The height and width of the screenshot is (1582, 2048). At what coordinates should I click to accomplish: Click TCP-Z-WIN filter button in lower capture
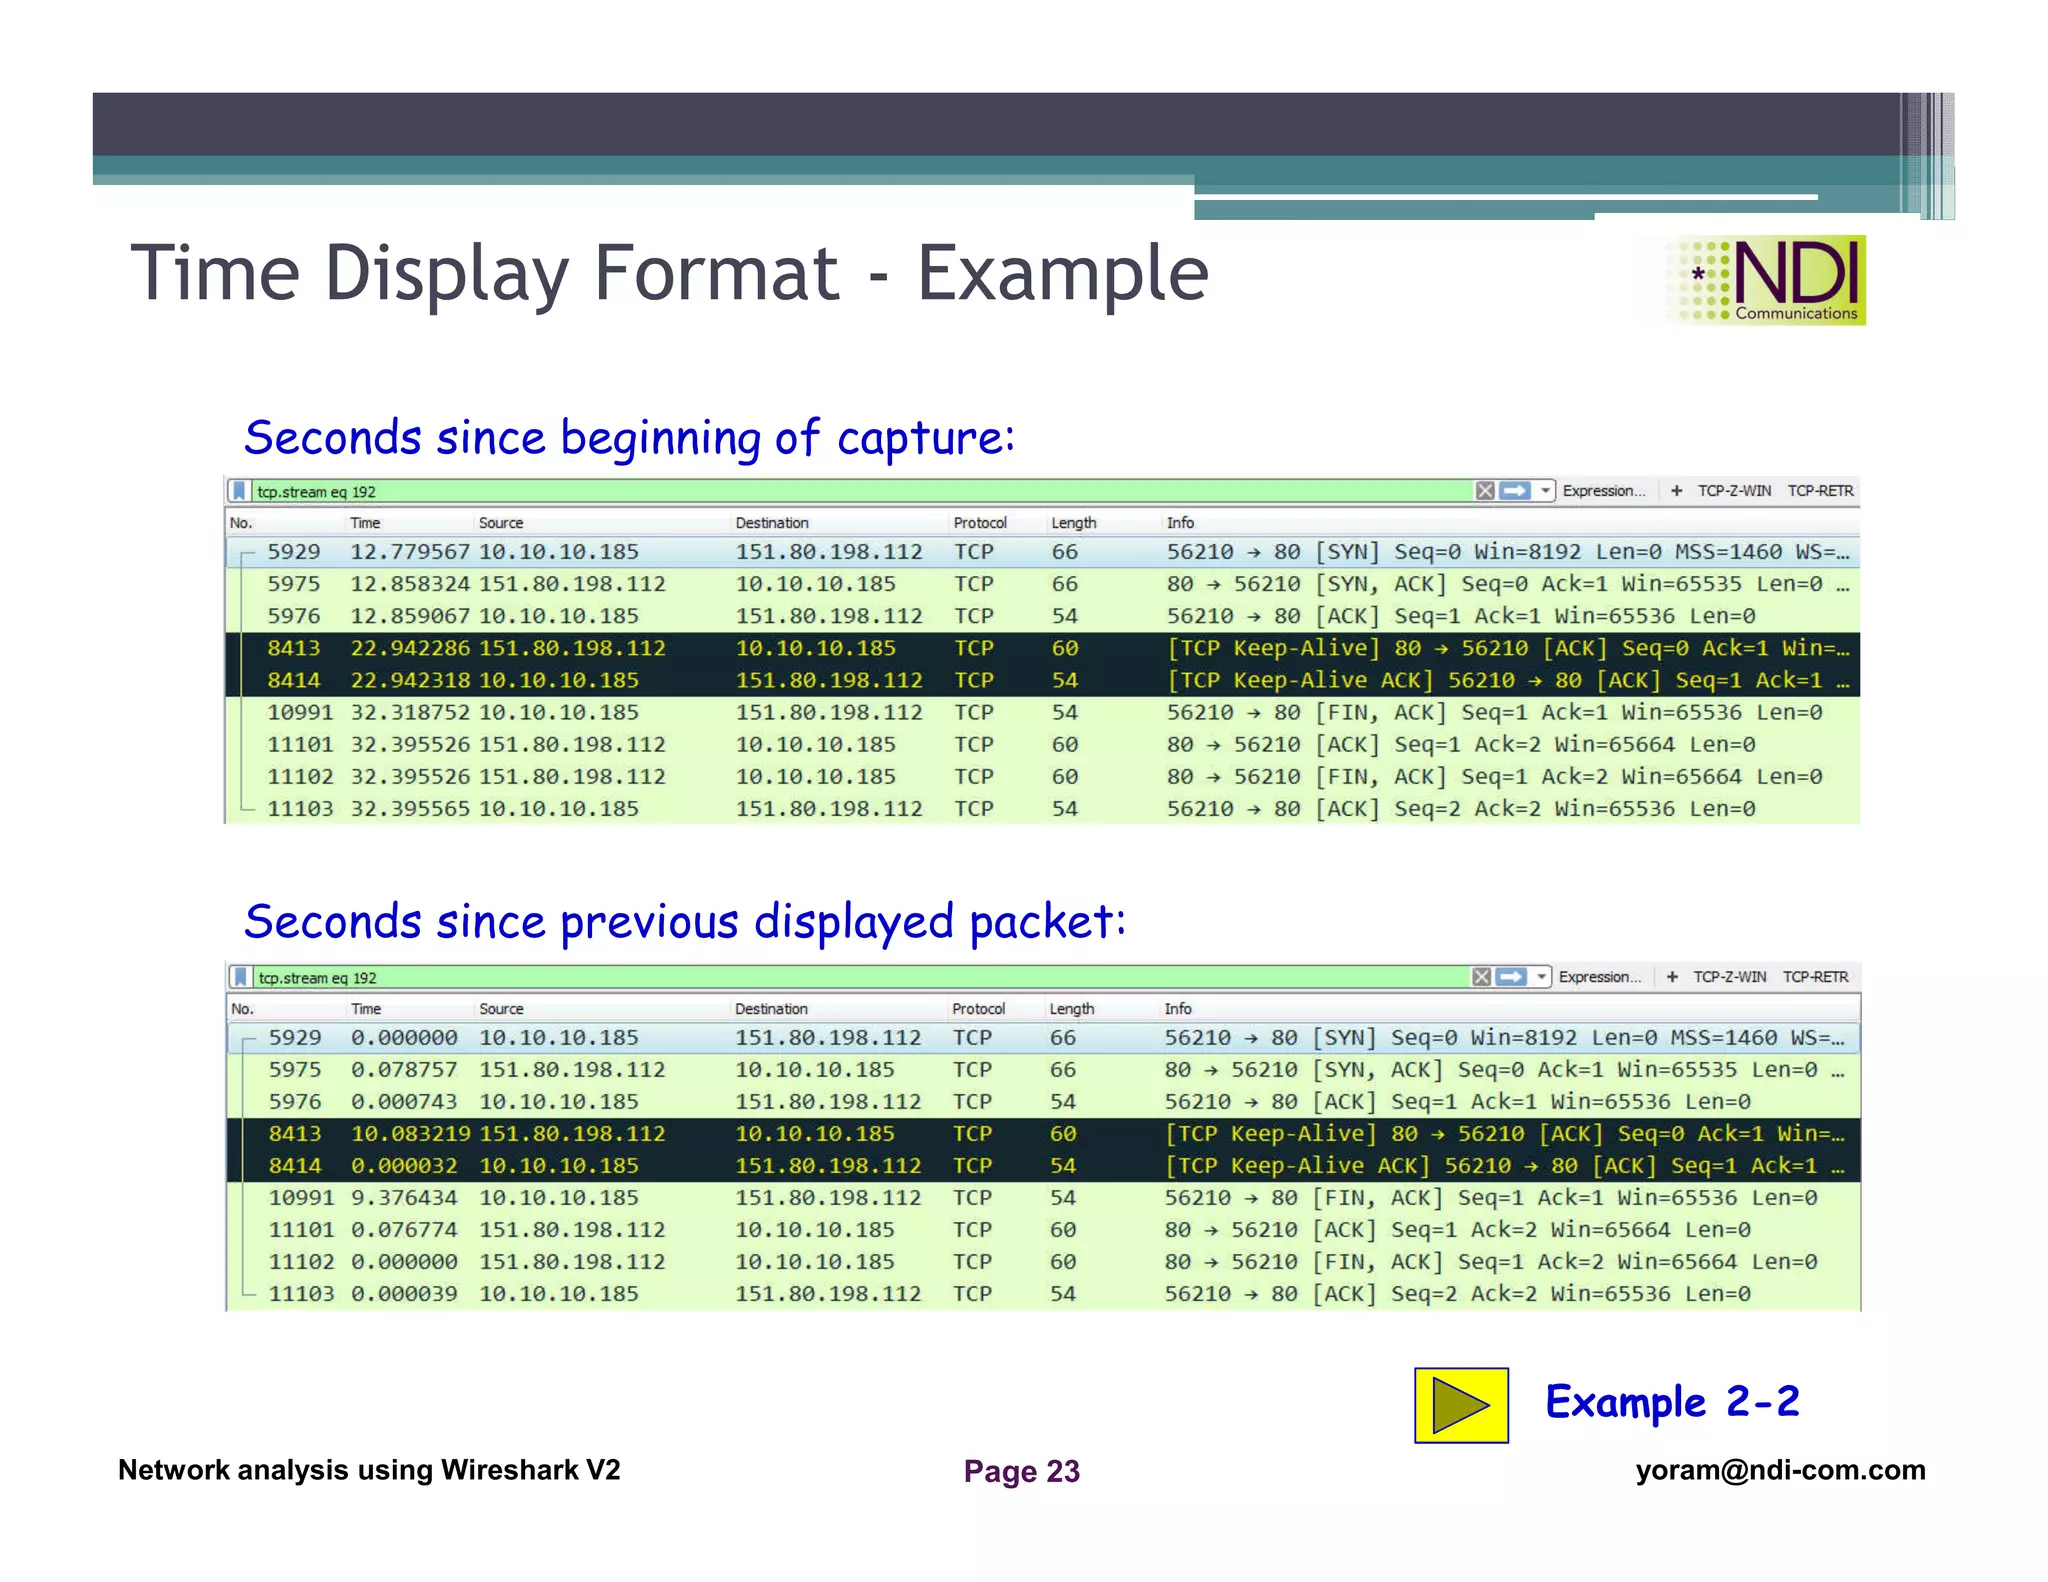[1730, 976]
